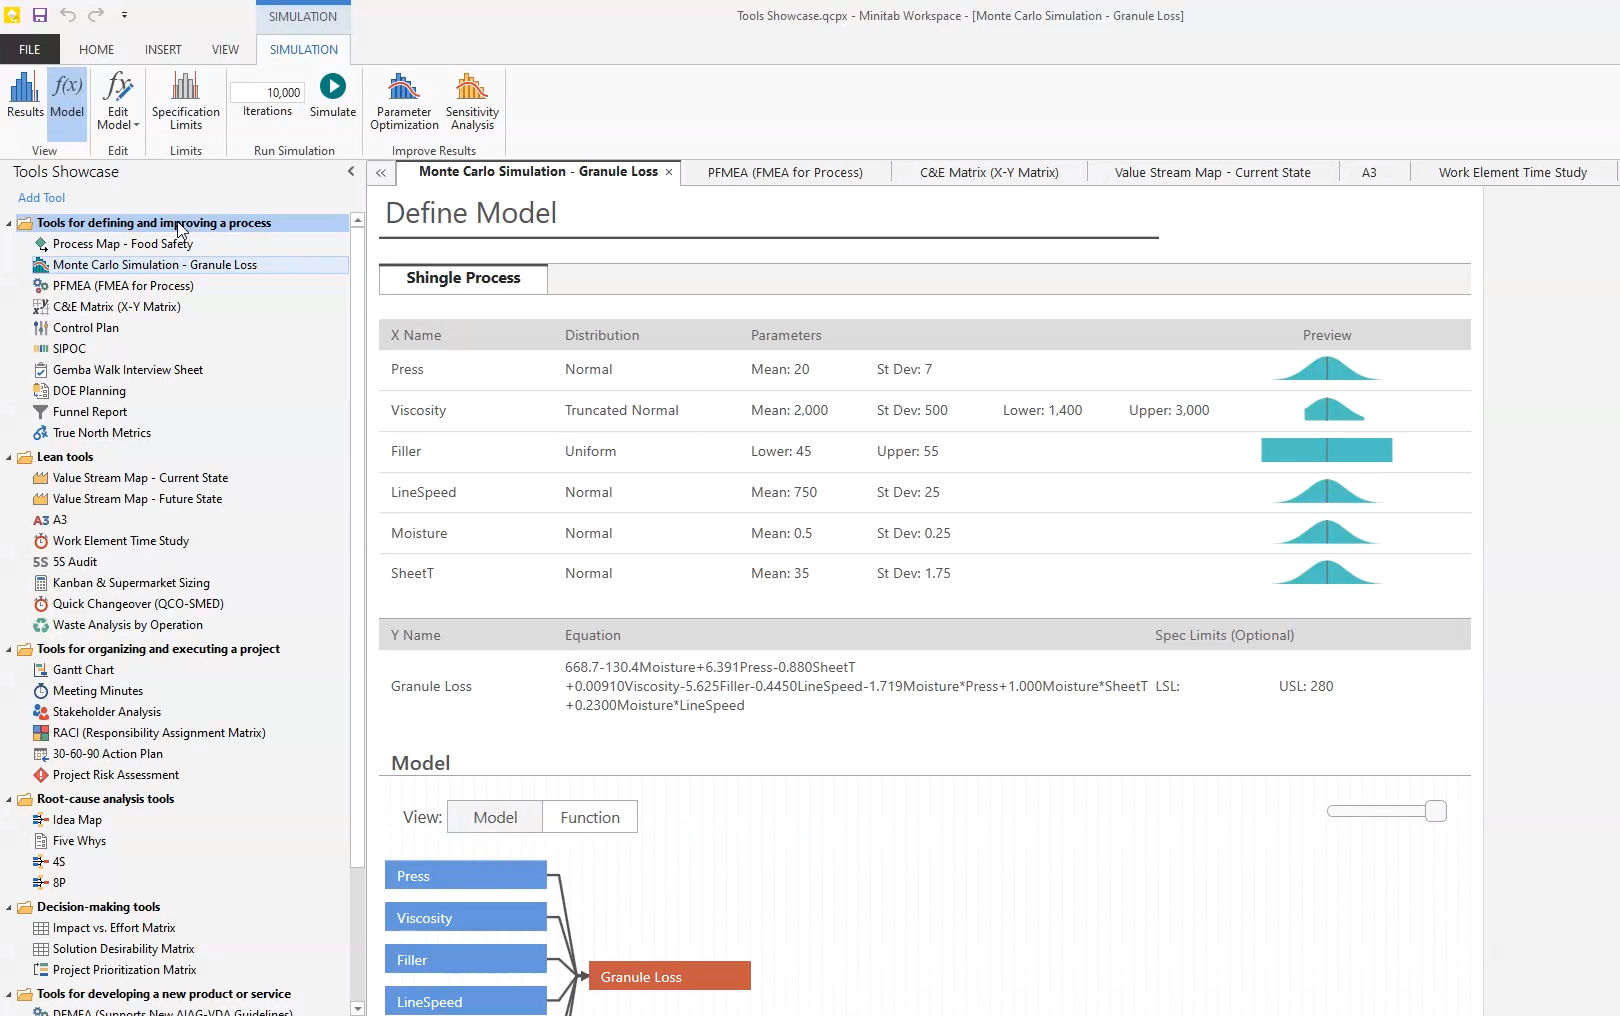Image resolution: width=1620 pixels, height=1016 pixels.
Task: Switch Model view to Function
Action: point(590,817)
